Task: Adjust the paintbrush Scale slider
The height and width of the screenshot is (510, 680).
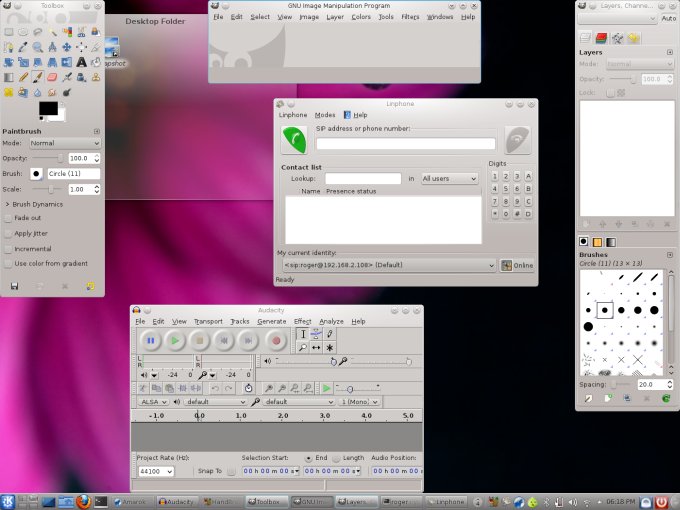Action: coord(48,190)
